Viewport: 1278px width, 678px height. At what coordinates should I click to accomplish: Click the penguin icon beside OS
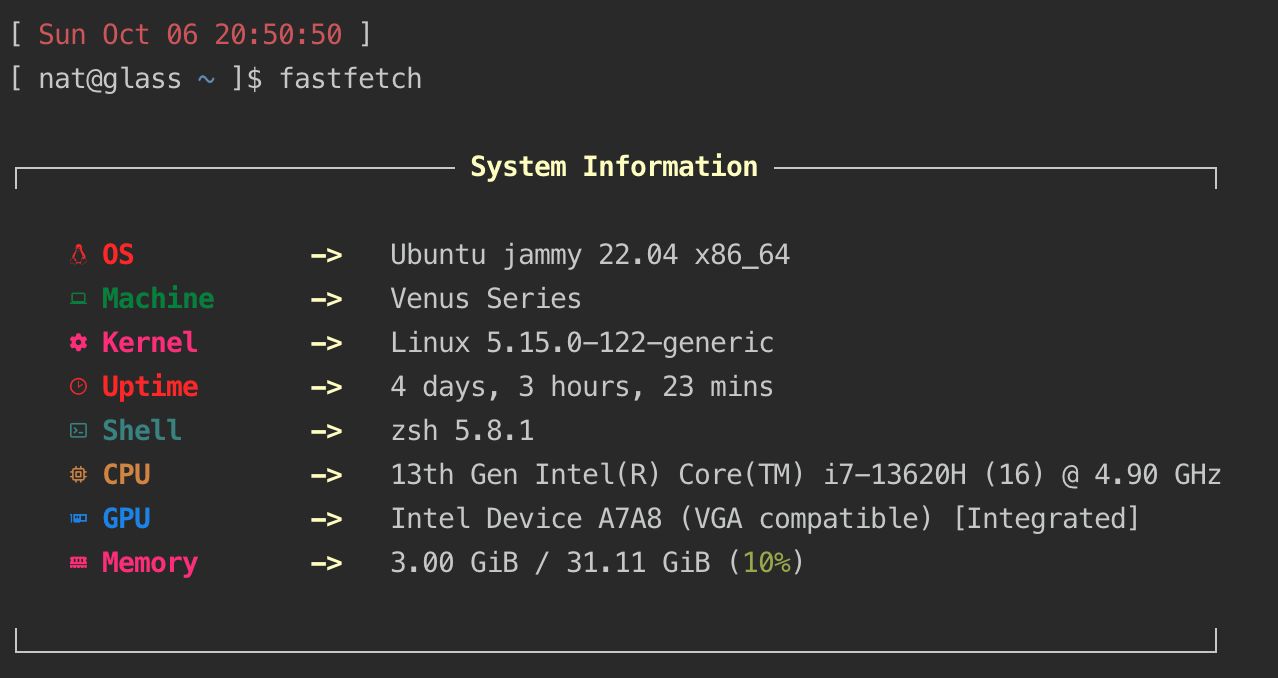pyautogui.click(x=78, y=255)
